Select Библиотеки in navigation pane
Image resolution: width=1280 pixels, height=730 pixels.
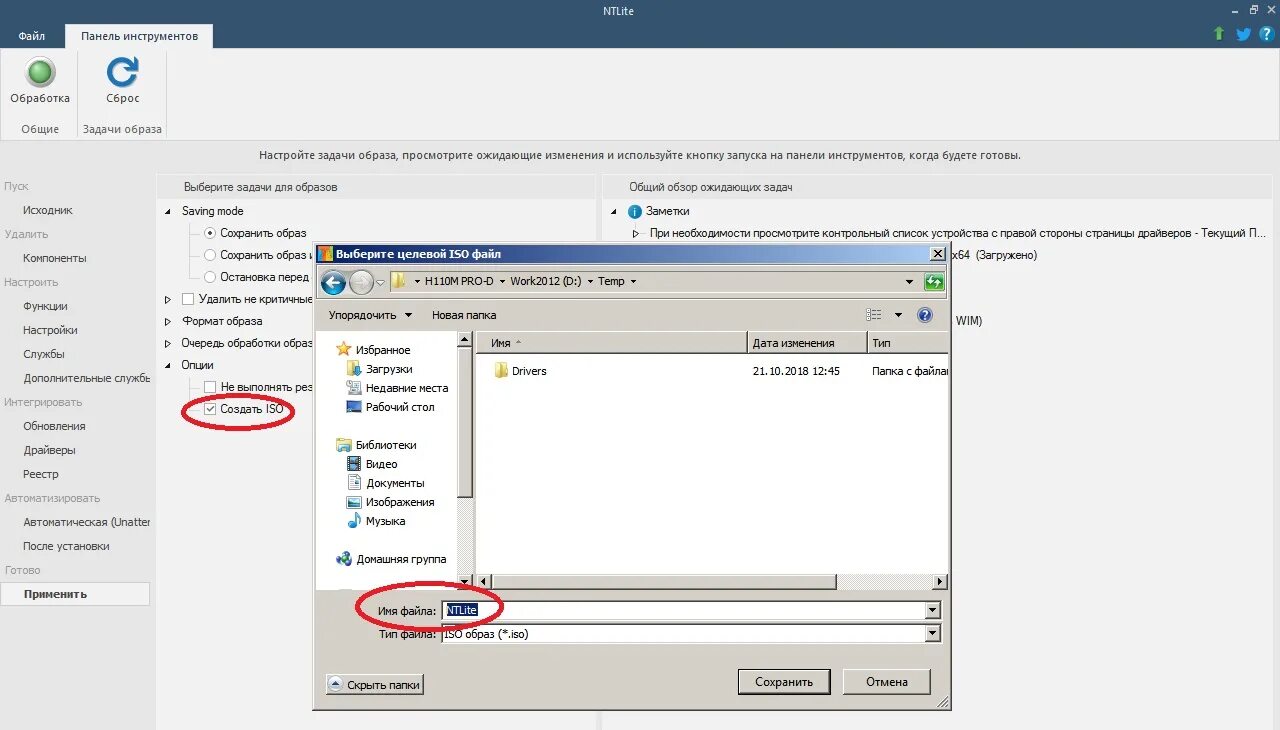click(385, 445)
